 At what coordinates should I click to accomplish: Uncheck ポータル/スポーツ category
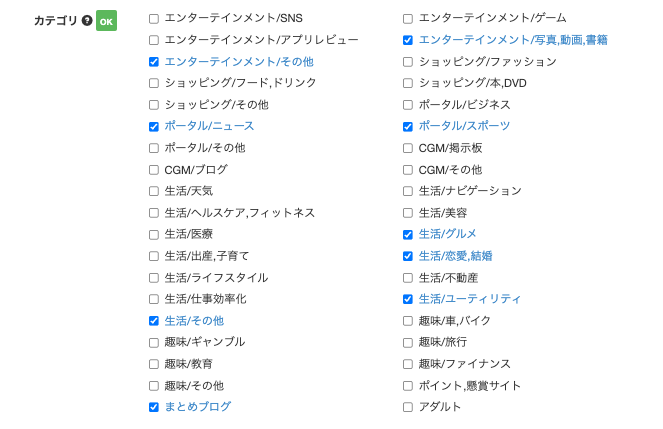click(x=408, y=126)
